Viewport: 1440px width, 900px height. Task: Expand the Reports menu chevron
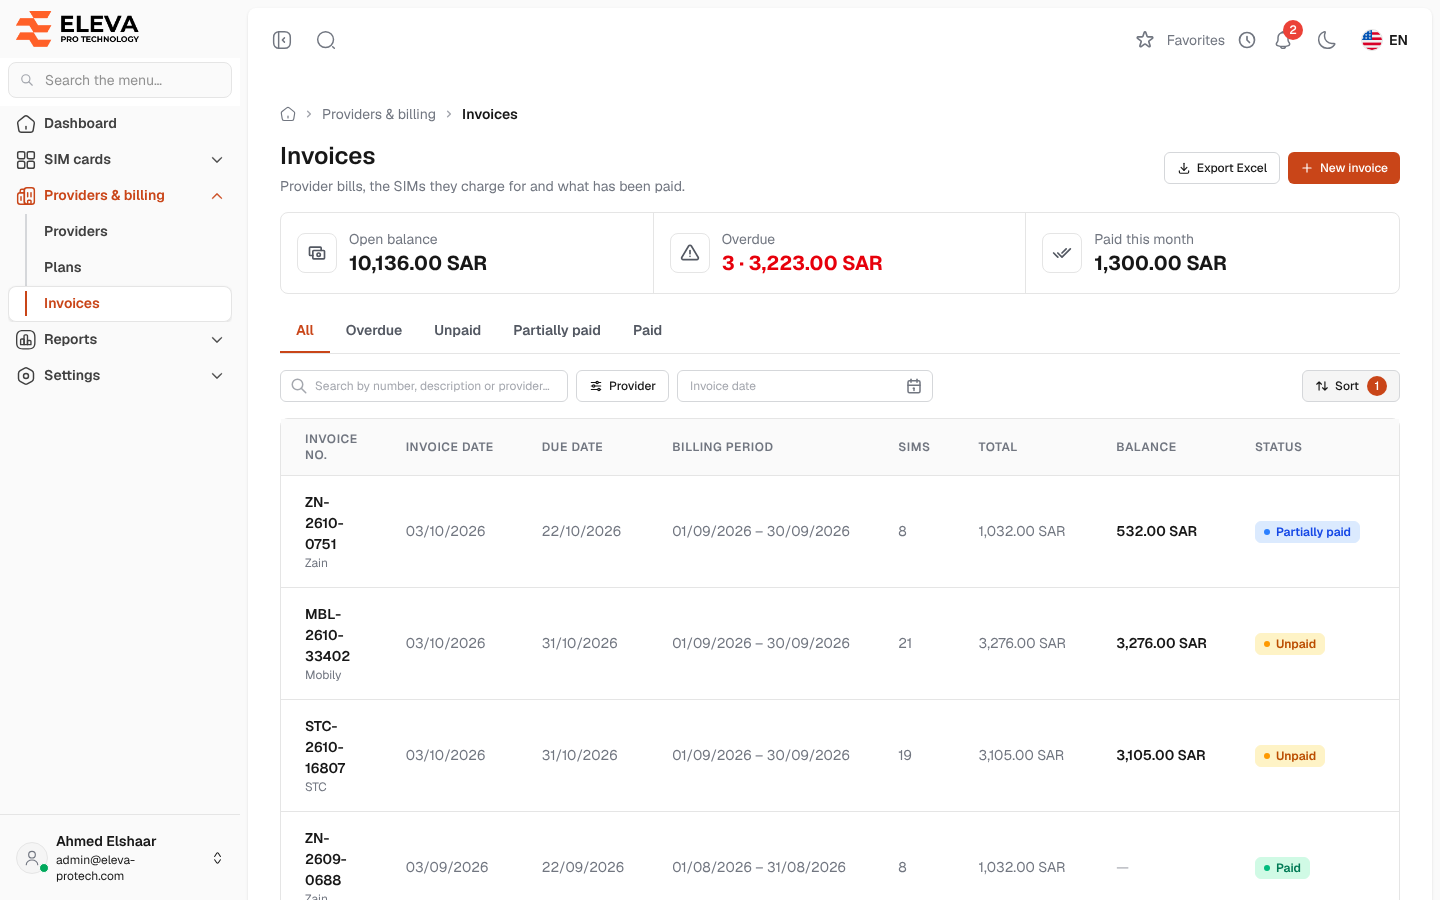(x=217, y=339)
